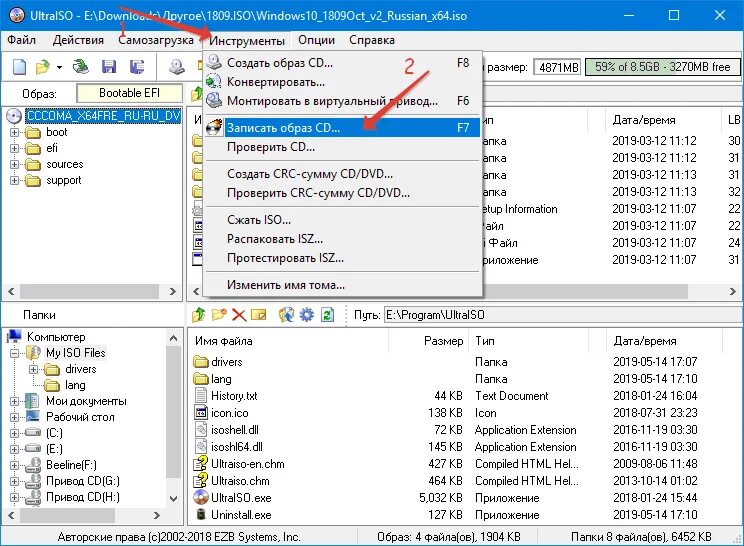Open the Справка menu

click(x=372, y=40)
